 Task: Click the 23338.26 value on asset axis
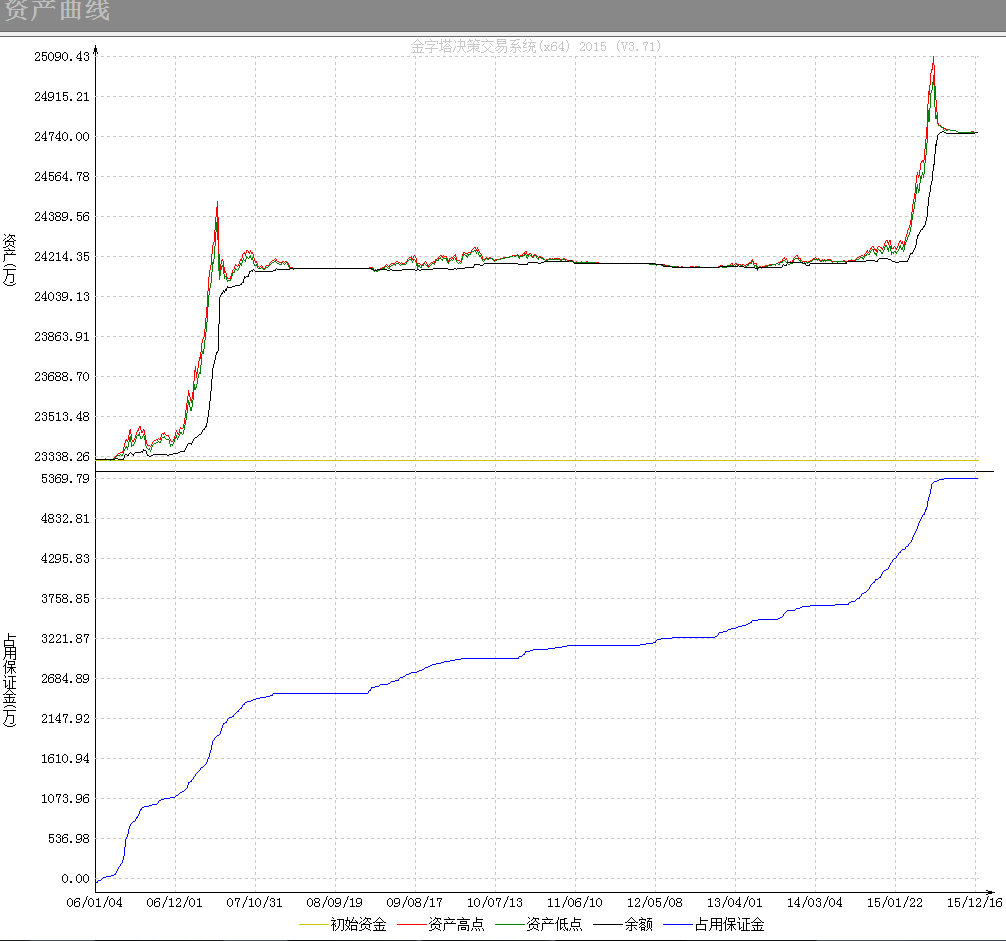[62, 456]
